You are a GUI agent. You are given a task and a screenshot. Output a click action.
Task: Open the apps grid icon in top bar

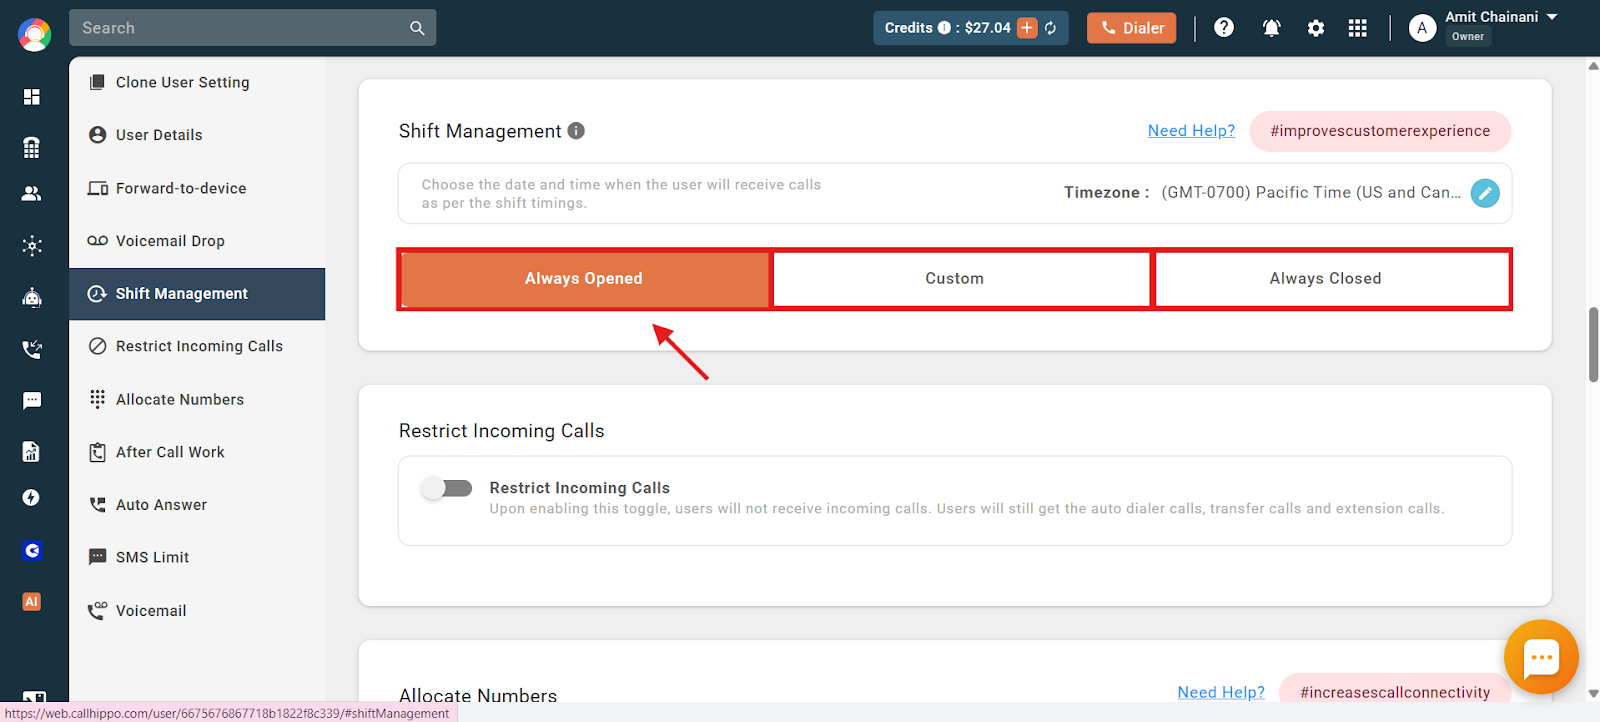click(x=1357, y=28)
